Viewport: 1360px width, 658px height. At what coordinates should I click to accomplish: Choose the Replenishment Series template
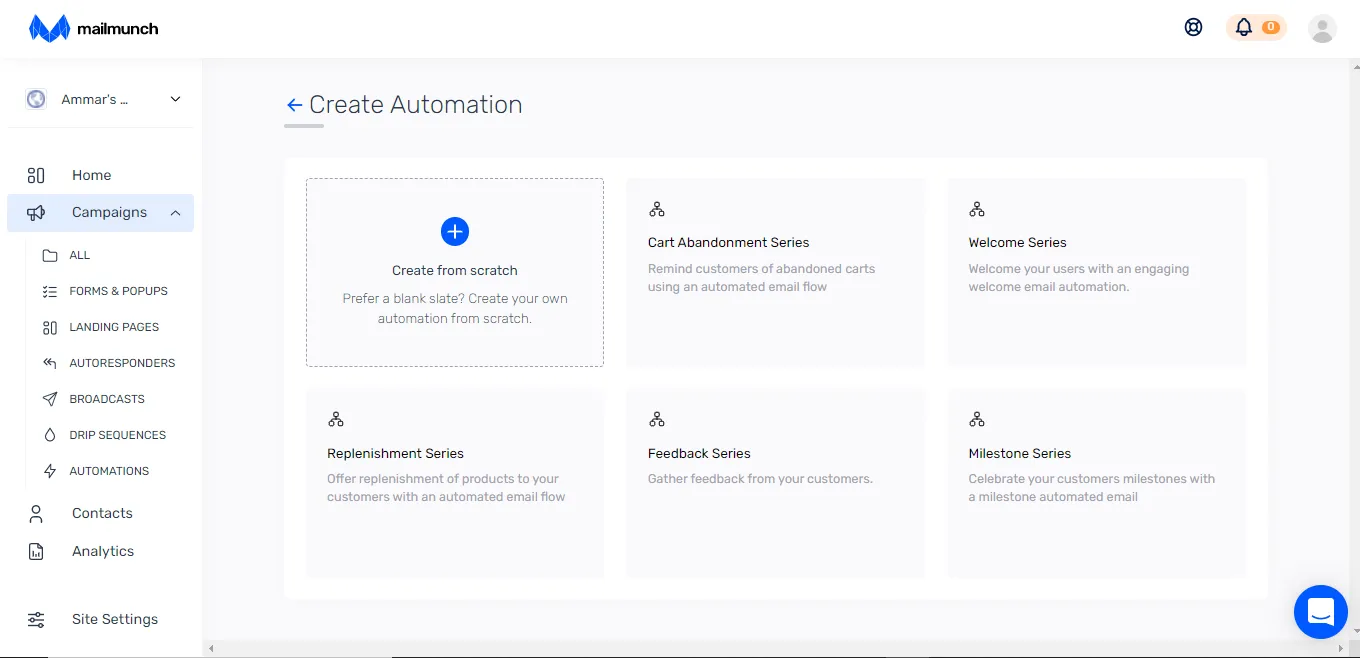coord(455,483)
